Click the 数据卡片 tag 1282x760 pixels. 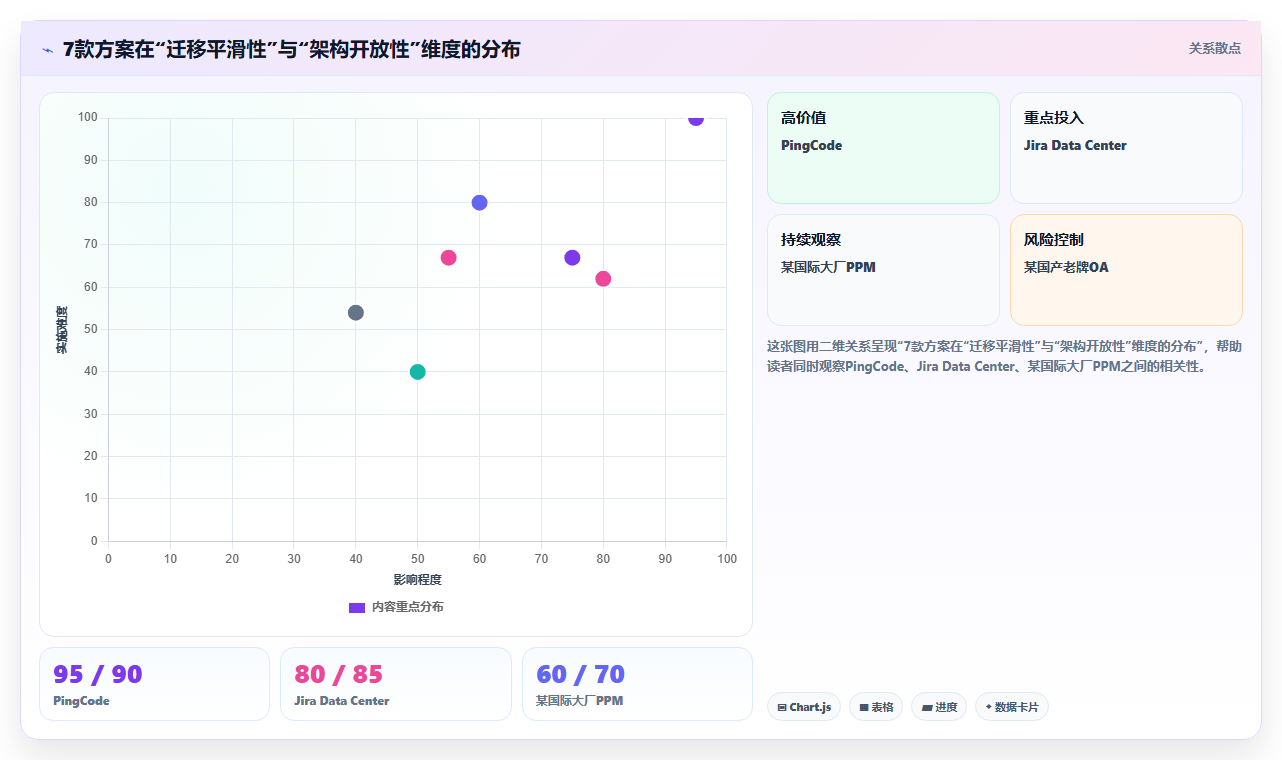1012,707
